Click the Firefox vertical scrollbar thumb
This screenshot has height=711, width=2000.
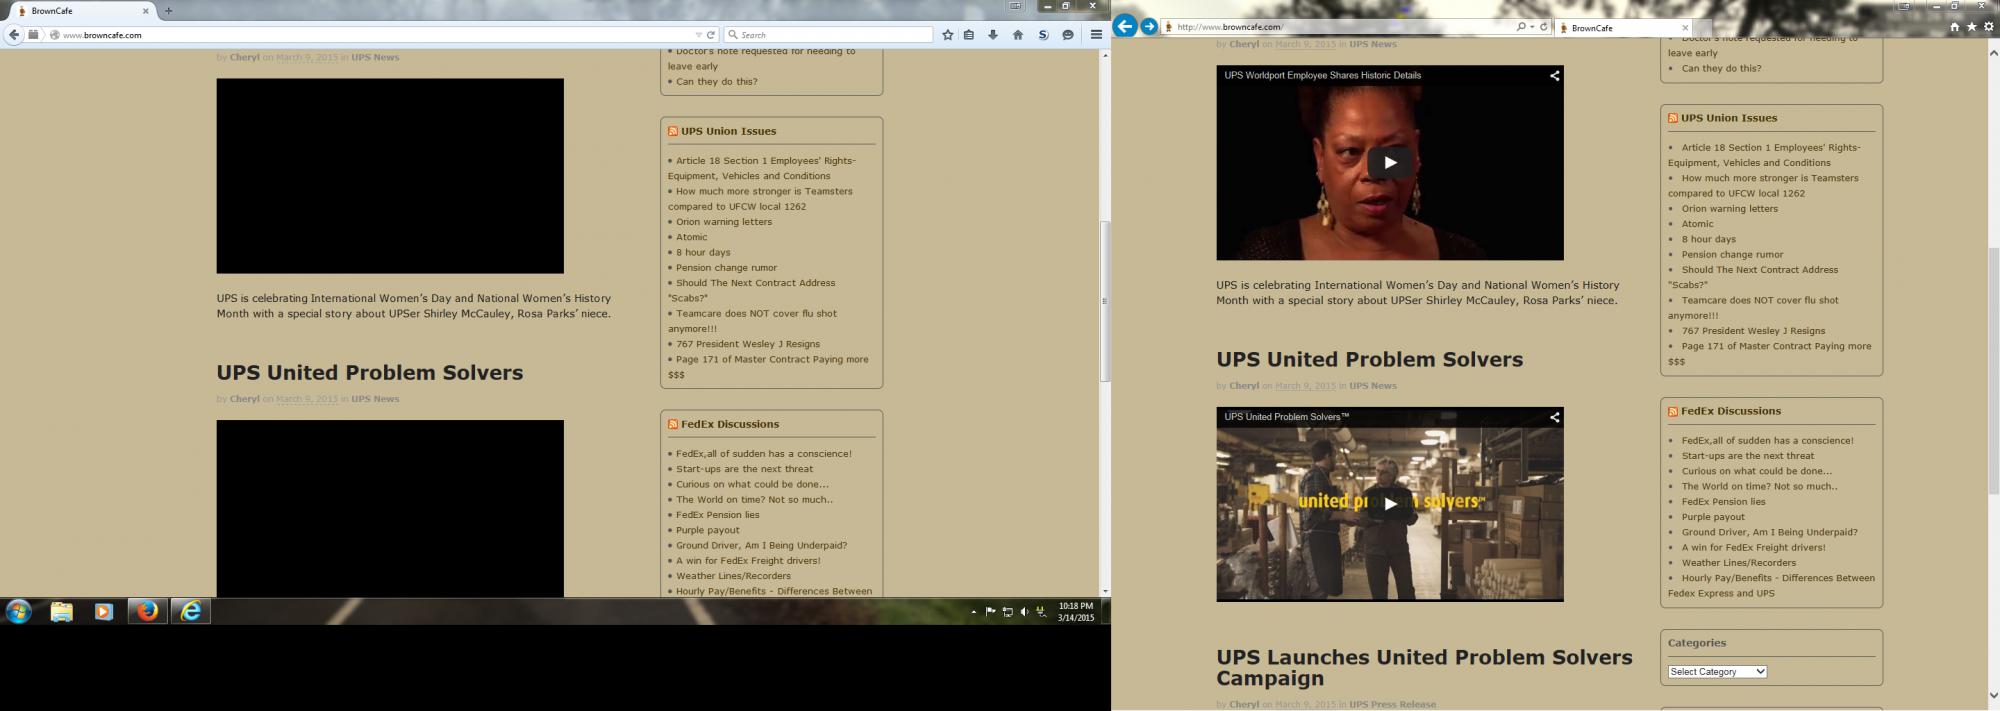1105,300
